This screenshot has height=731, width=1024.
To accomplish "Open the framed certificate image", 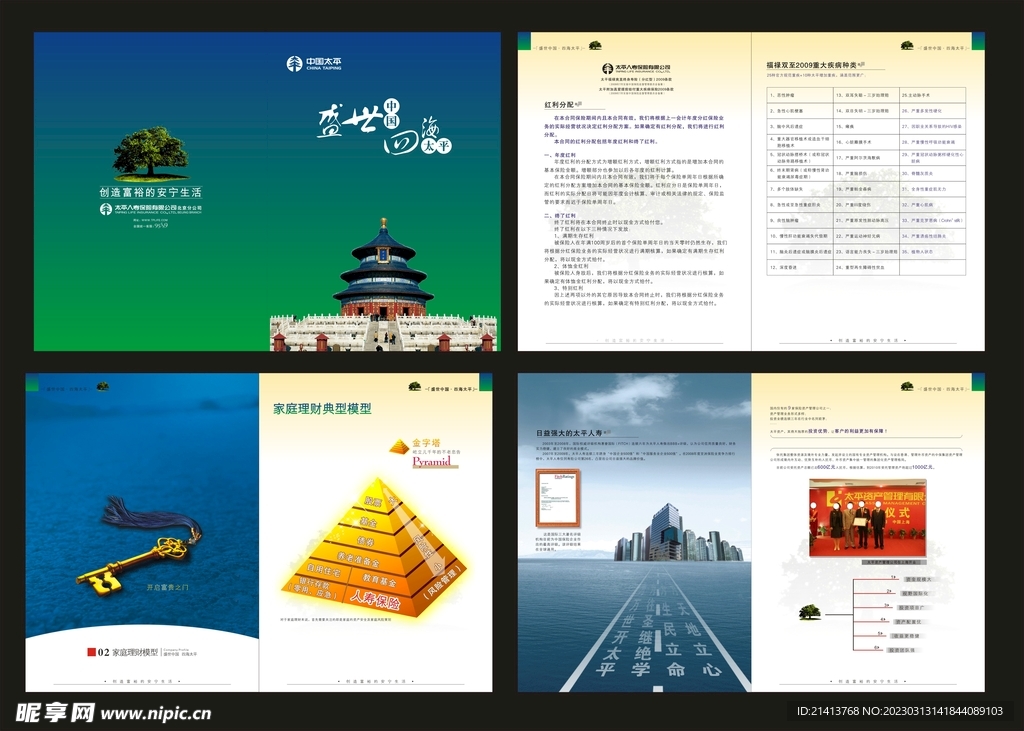I will pyautogui.click(x=551, y=499).
